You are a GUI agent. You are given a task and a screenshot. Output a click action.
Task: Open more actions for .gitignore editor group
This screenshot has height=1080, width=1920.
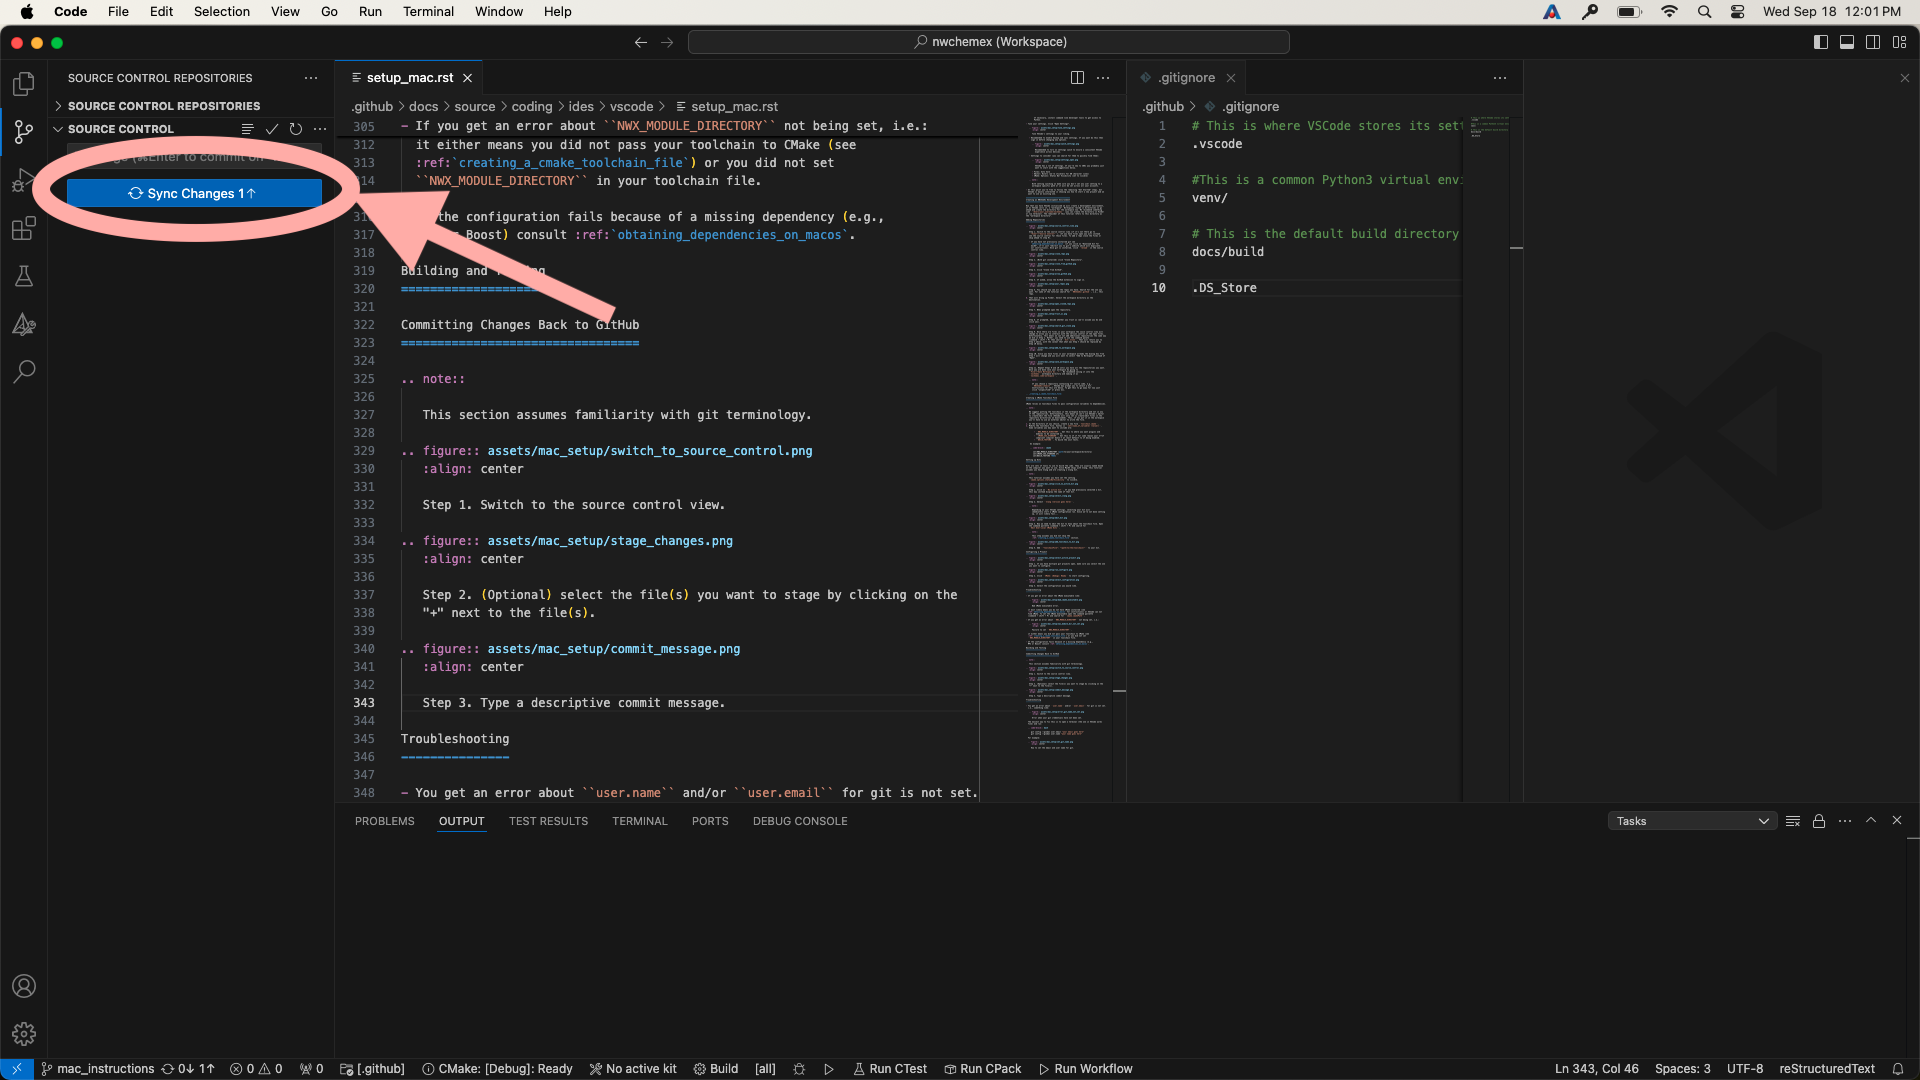(1500, 78)
